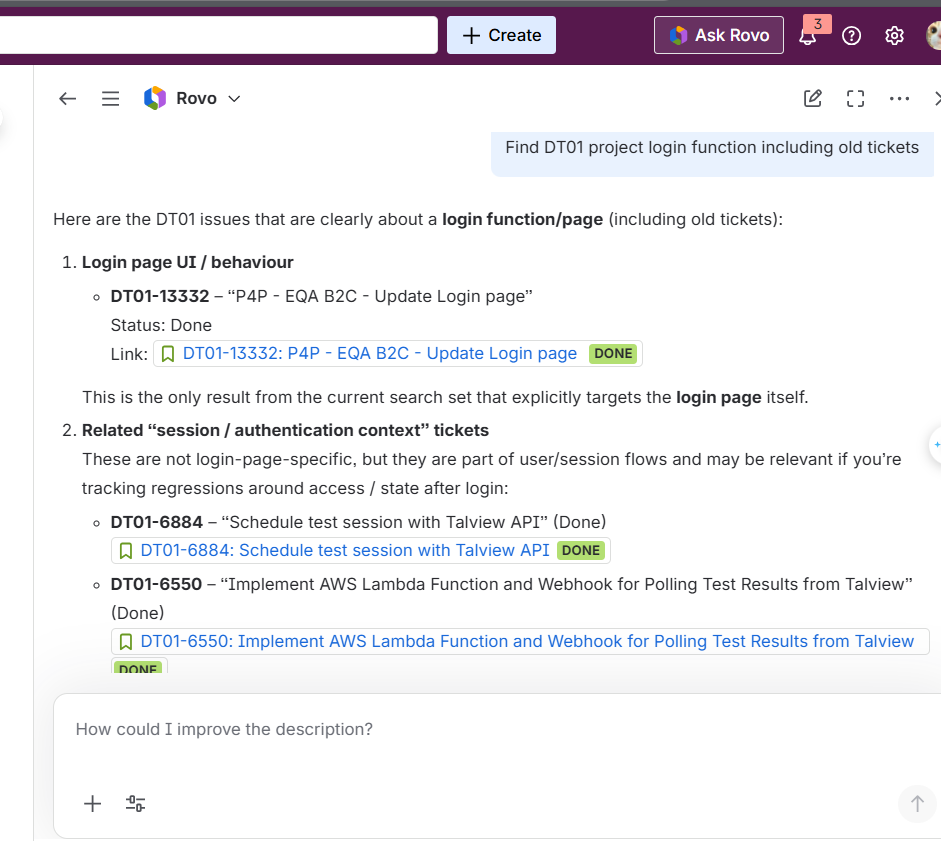Image resolution: width=941 pixels, height=841 pixels.
Task: Open the user profile avatar
Action: (934, 36)
